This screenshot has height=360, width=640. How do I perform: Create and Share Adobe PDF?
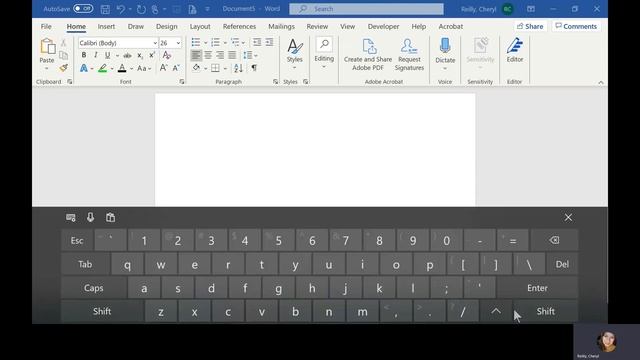[368, 54]
